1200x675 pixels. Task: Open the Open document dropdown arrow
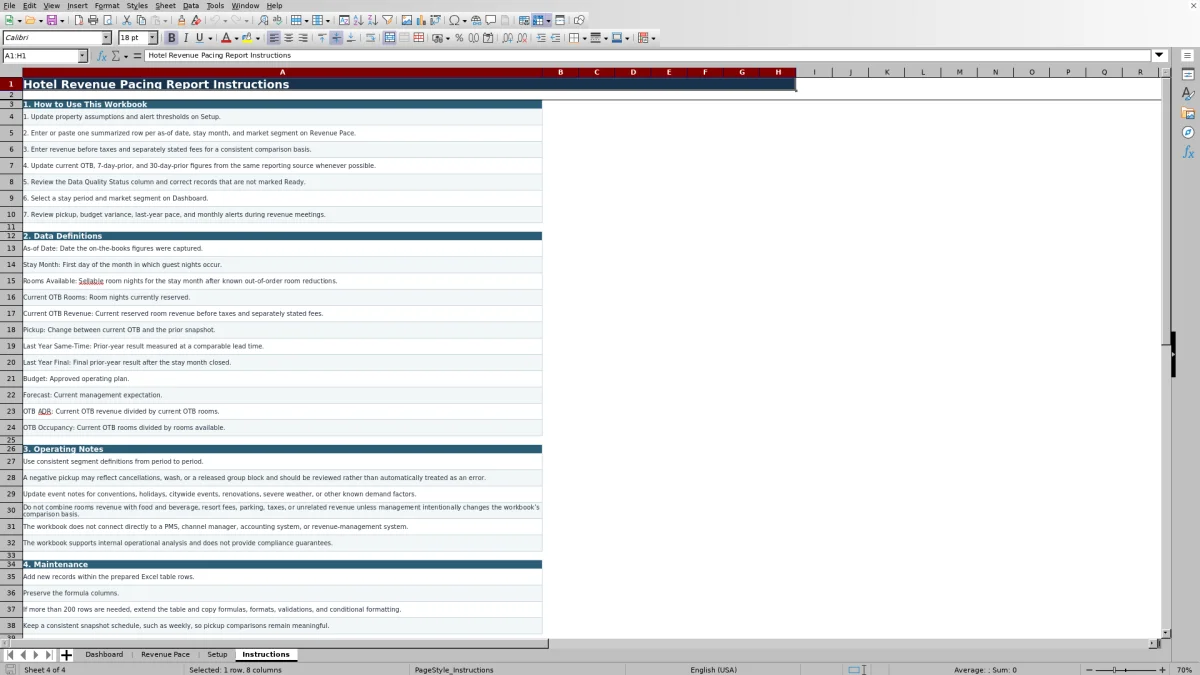point(39,20)
